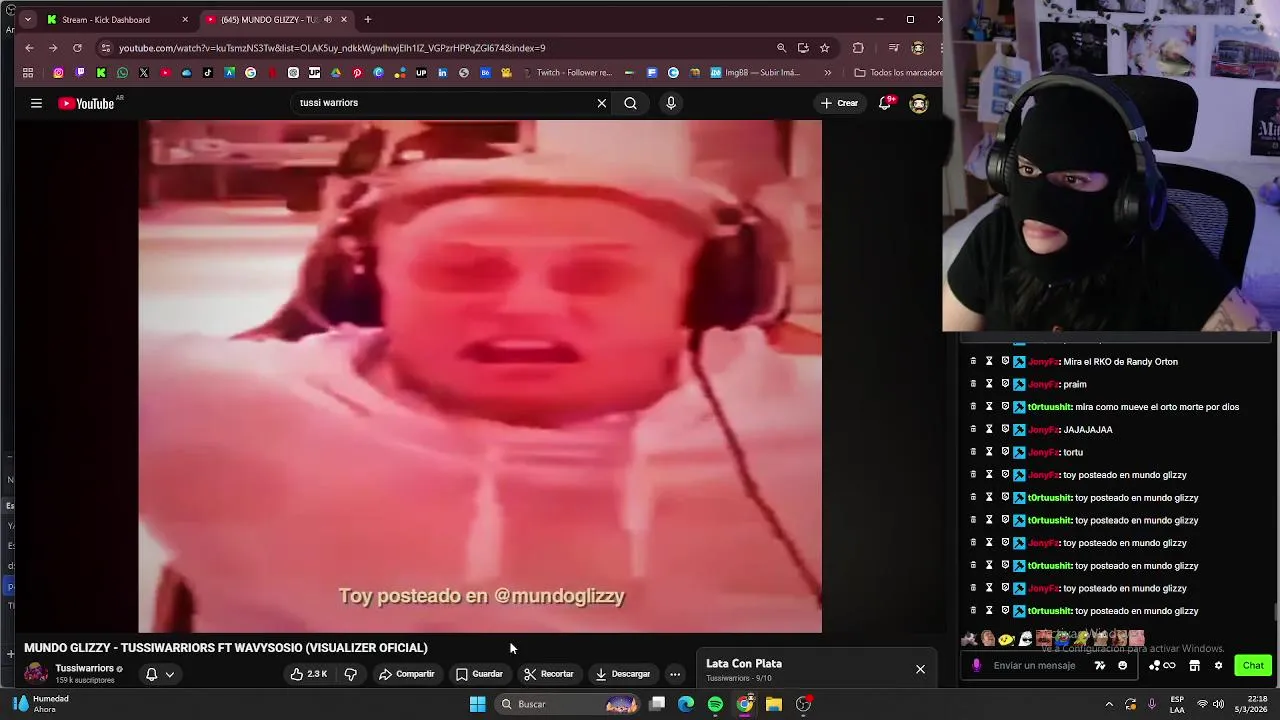Viewport: 1280px width, 720px height.
Task: Click the green Chat send button
Action: pyautogui.click(x=1253, y=666)
